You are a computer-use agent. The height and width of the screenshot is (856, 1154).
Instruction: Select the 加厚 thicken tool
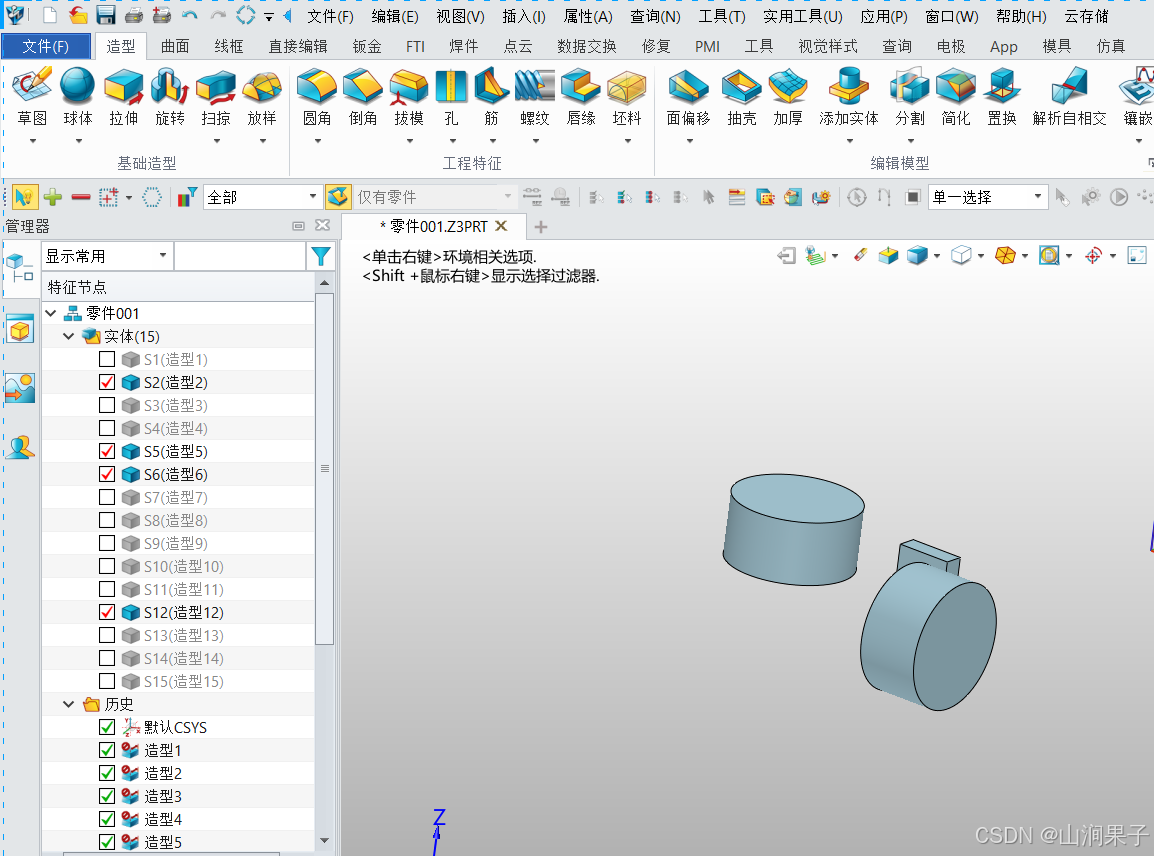point(787,97)
